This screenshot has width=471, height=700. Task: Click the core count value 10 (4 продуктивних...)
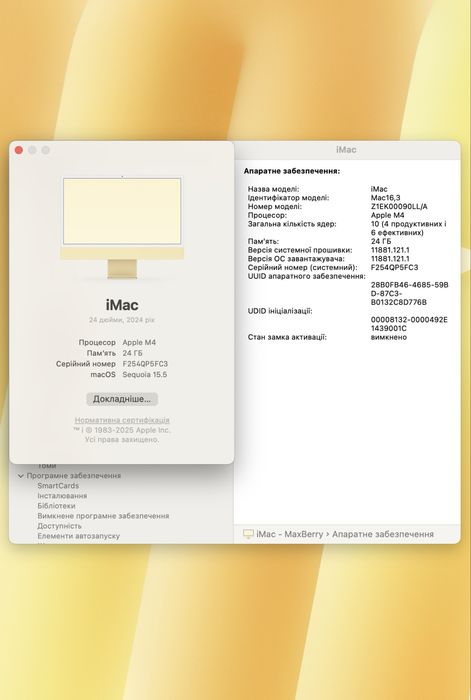[x=408, y=228]
